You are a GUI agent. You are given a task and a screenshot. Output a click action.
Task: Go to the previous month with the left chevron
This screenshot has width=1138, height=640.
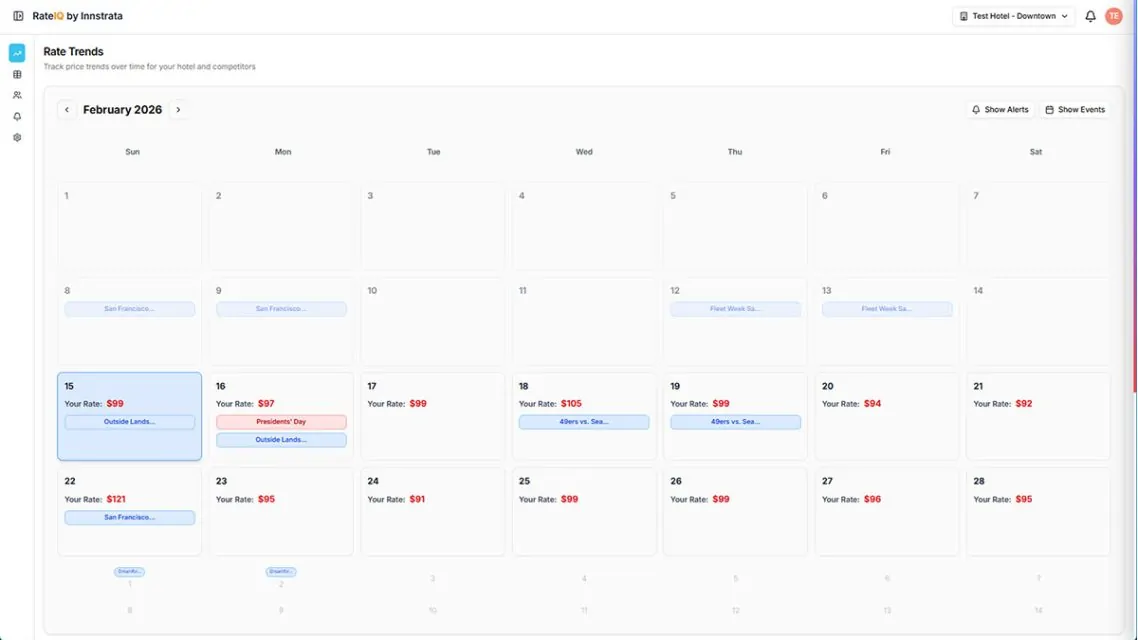66,109
